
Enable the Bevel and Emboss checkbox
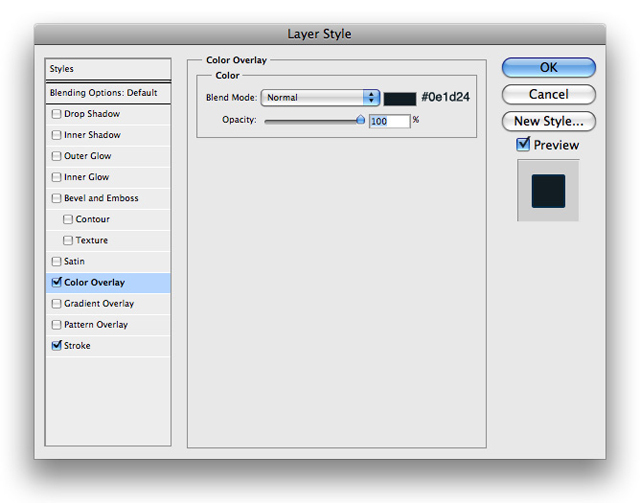[56, 198]
